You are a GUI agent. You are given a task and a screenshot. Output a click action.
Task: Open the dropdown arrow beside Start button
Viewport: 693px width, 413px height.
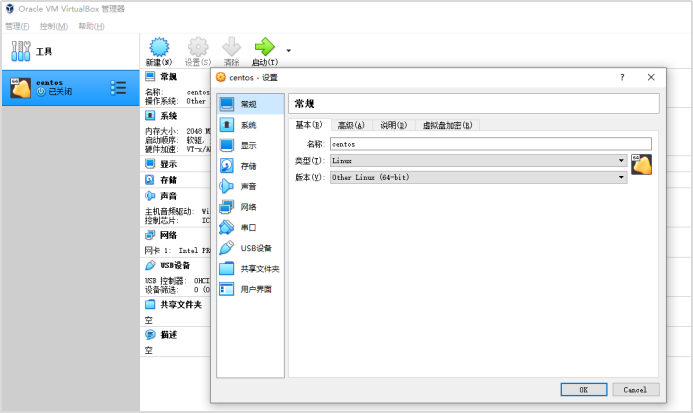point(289,51)
